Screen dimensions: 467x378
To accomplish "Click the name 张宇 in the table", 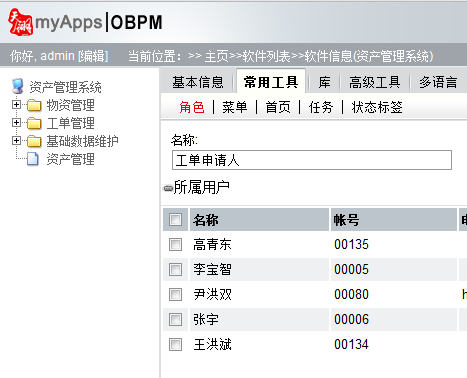I will [206, 320].
